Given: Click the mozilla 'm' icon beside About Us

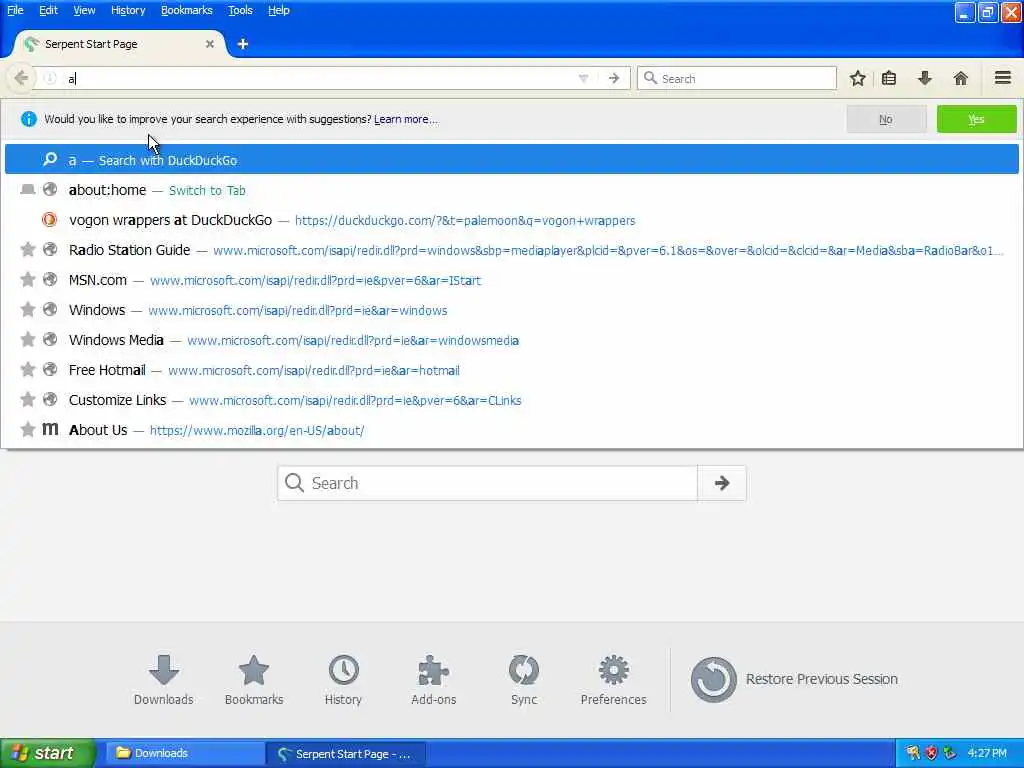Looking at the screenshot, I should pos(50,429).
